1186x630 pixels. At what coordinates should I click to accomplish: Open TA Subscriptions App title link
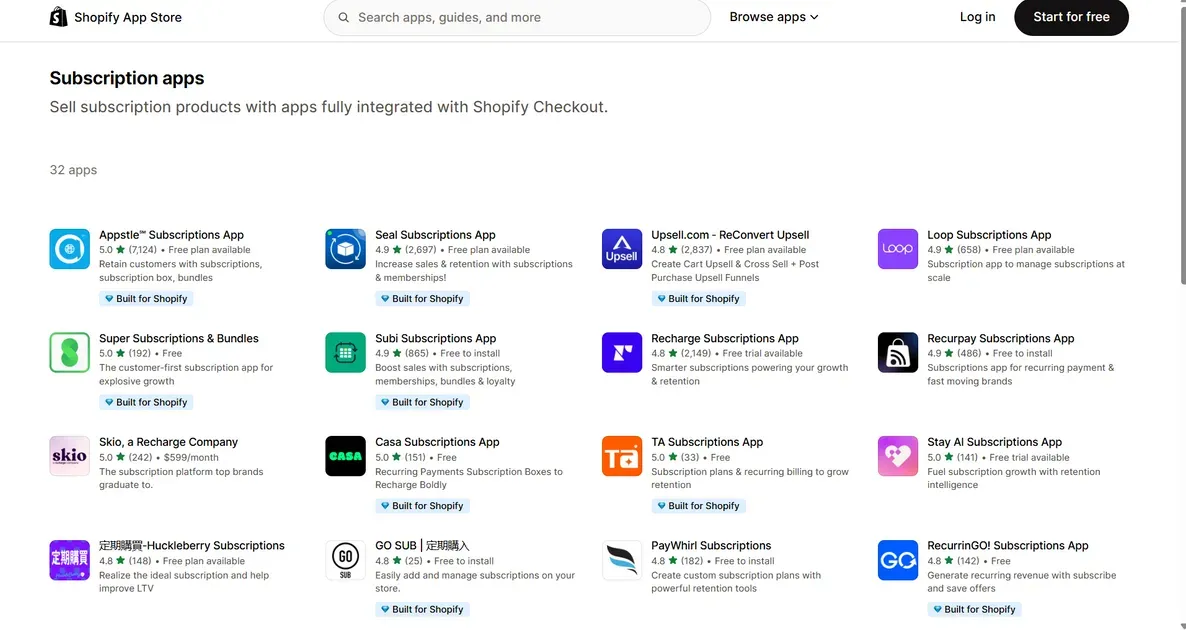pos(707,442)
